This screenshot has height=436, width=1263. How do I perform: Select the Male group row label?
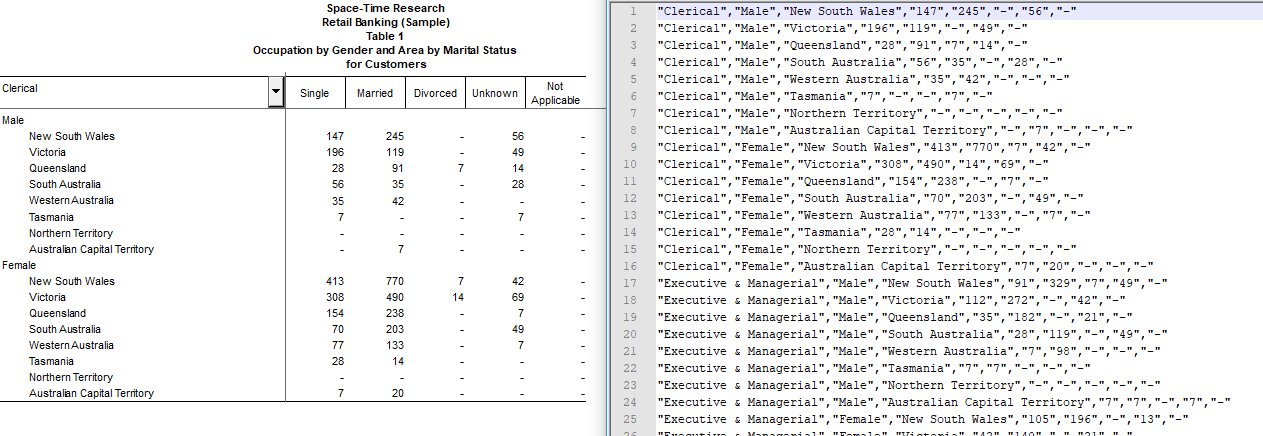click(14, 120)
